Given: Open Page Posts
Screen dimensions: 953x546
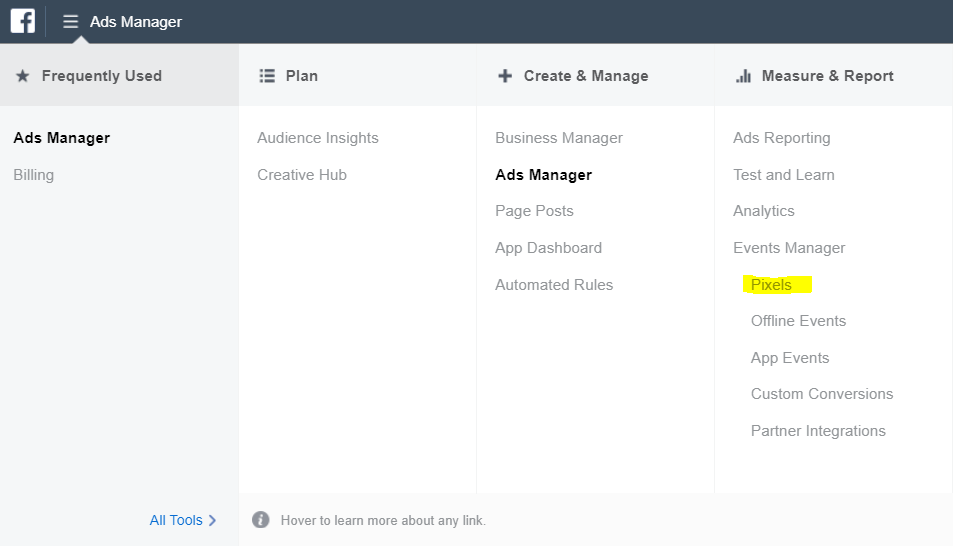Looking at the screenshot, I should click(x=534, y=211).
